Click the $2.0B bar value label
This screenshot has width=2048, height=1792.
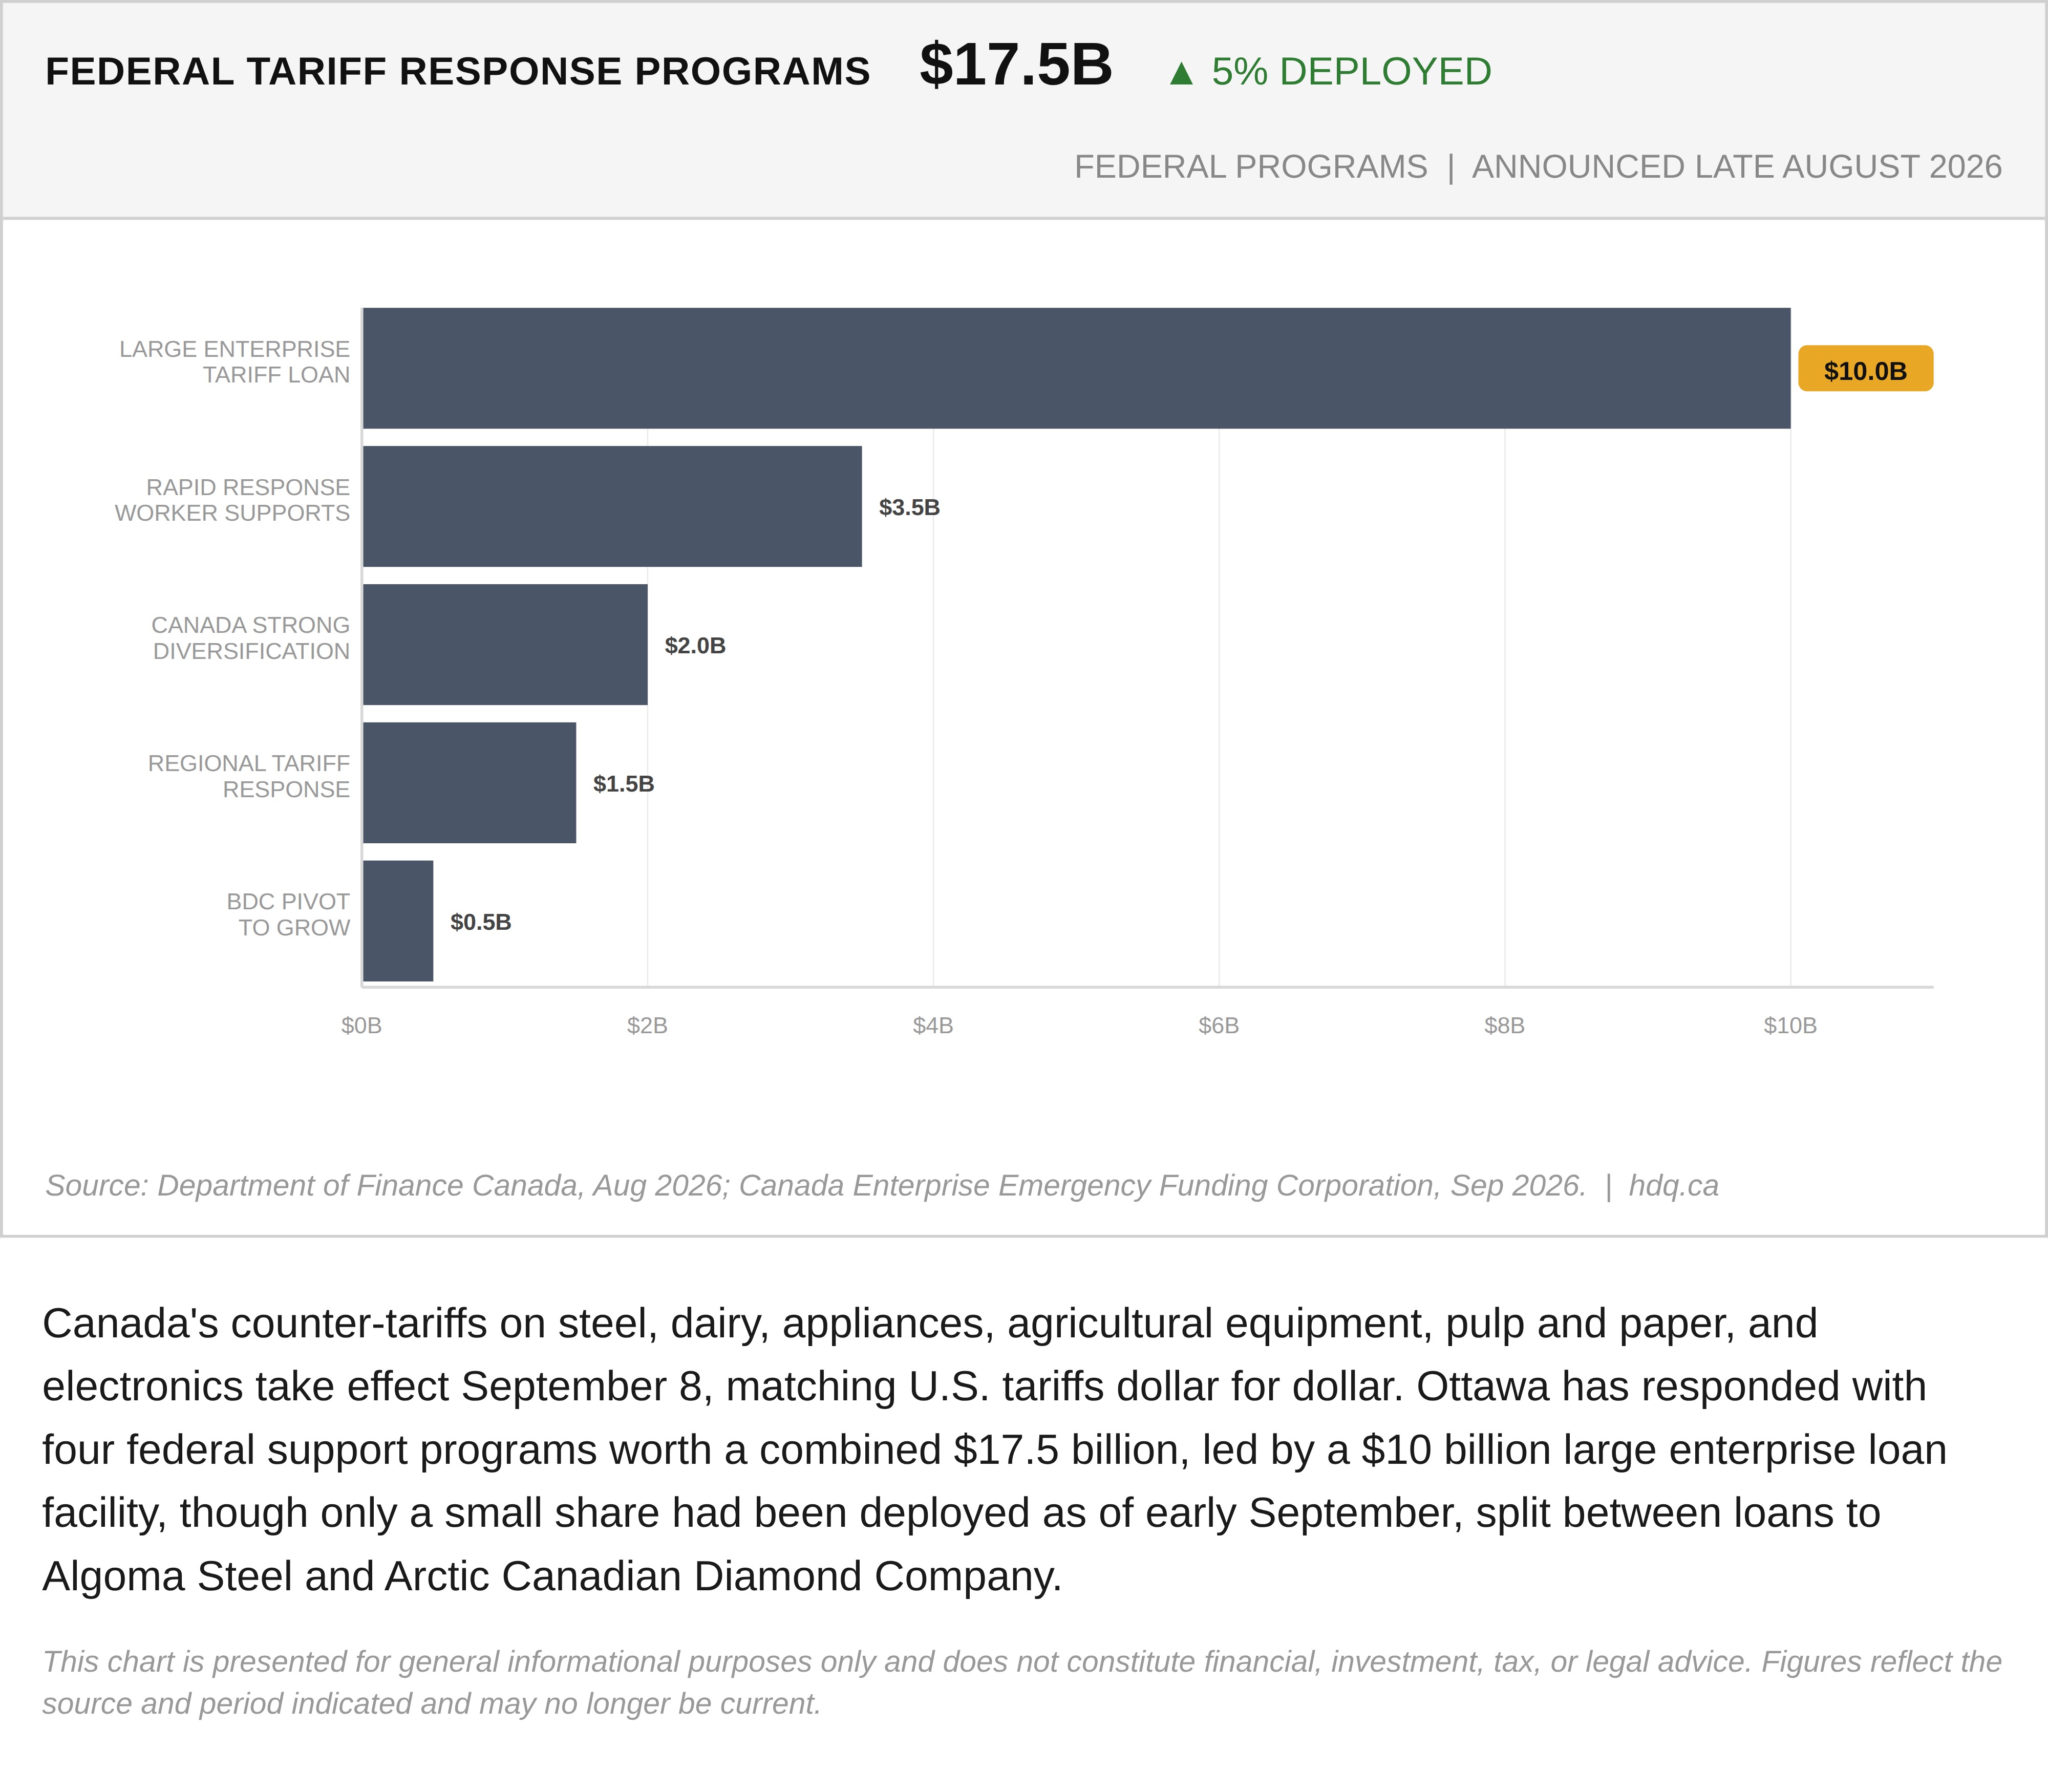[695, 646]
